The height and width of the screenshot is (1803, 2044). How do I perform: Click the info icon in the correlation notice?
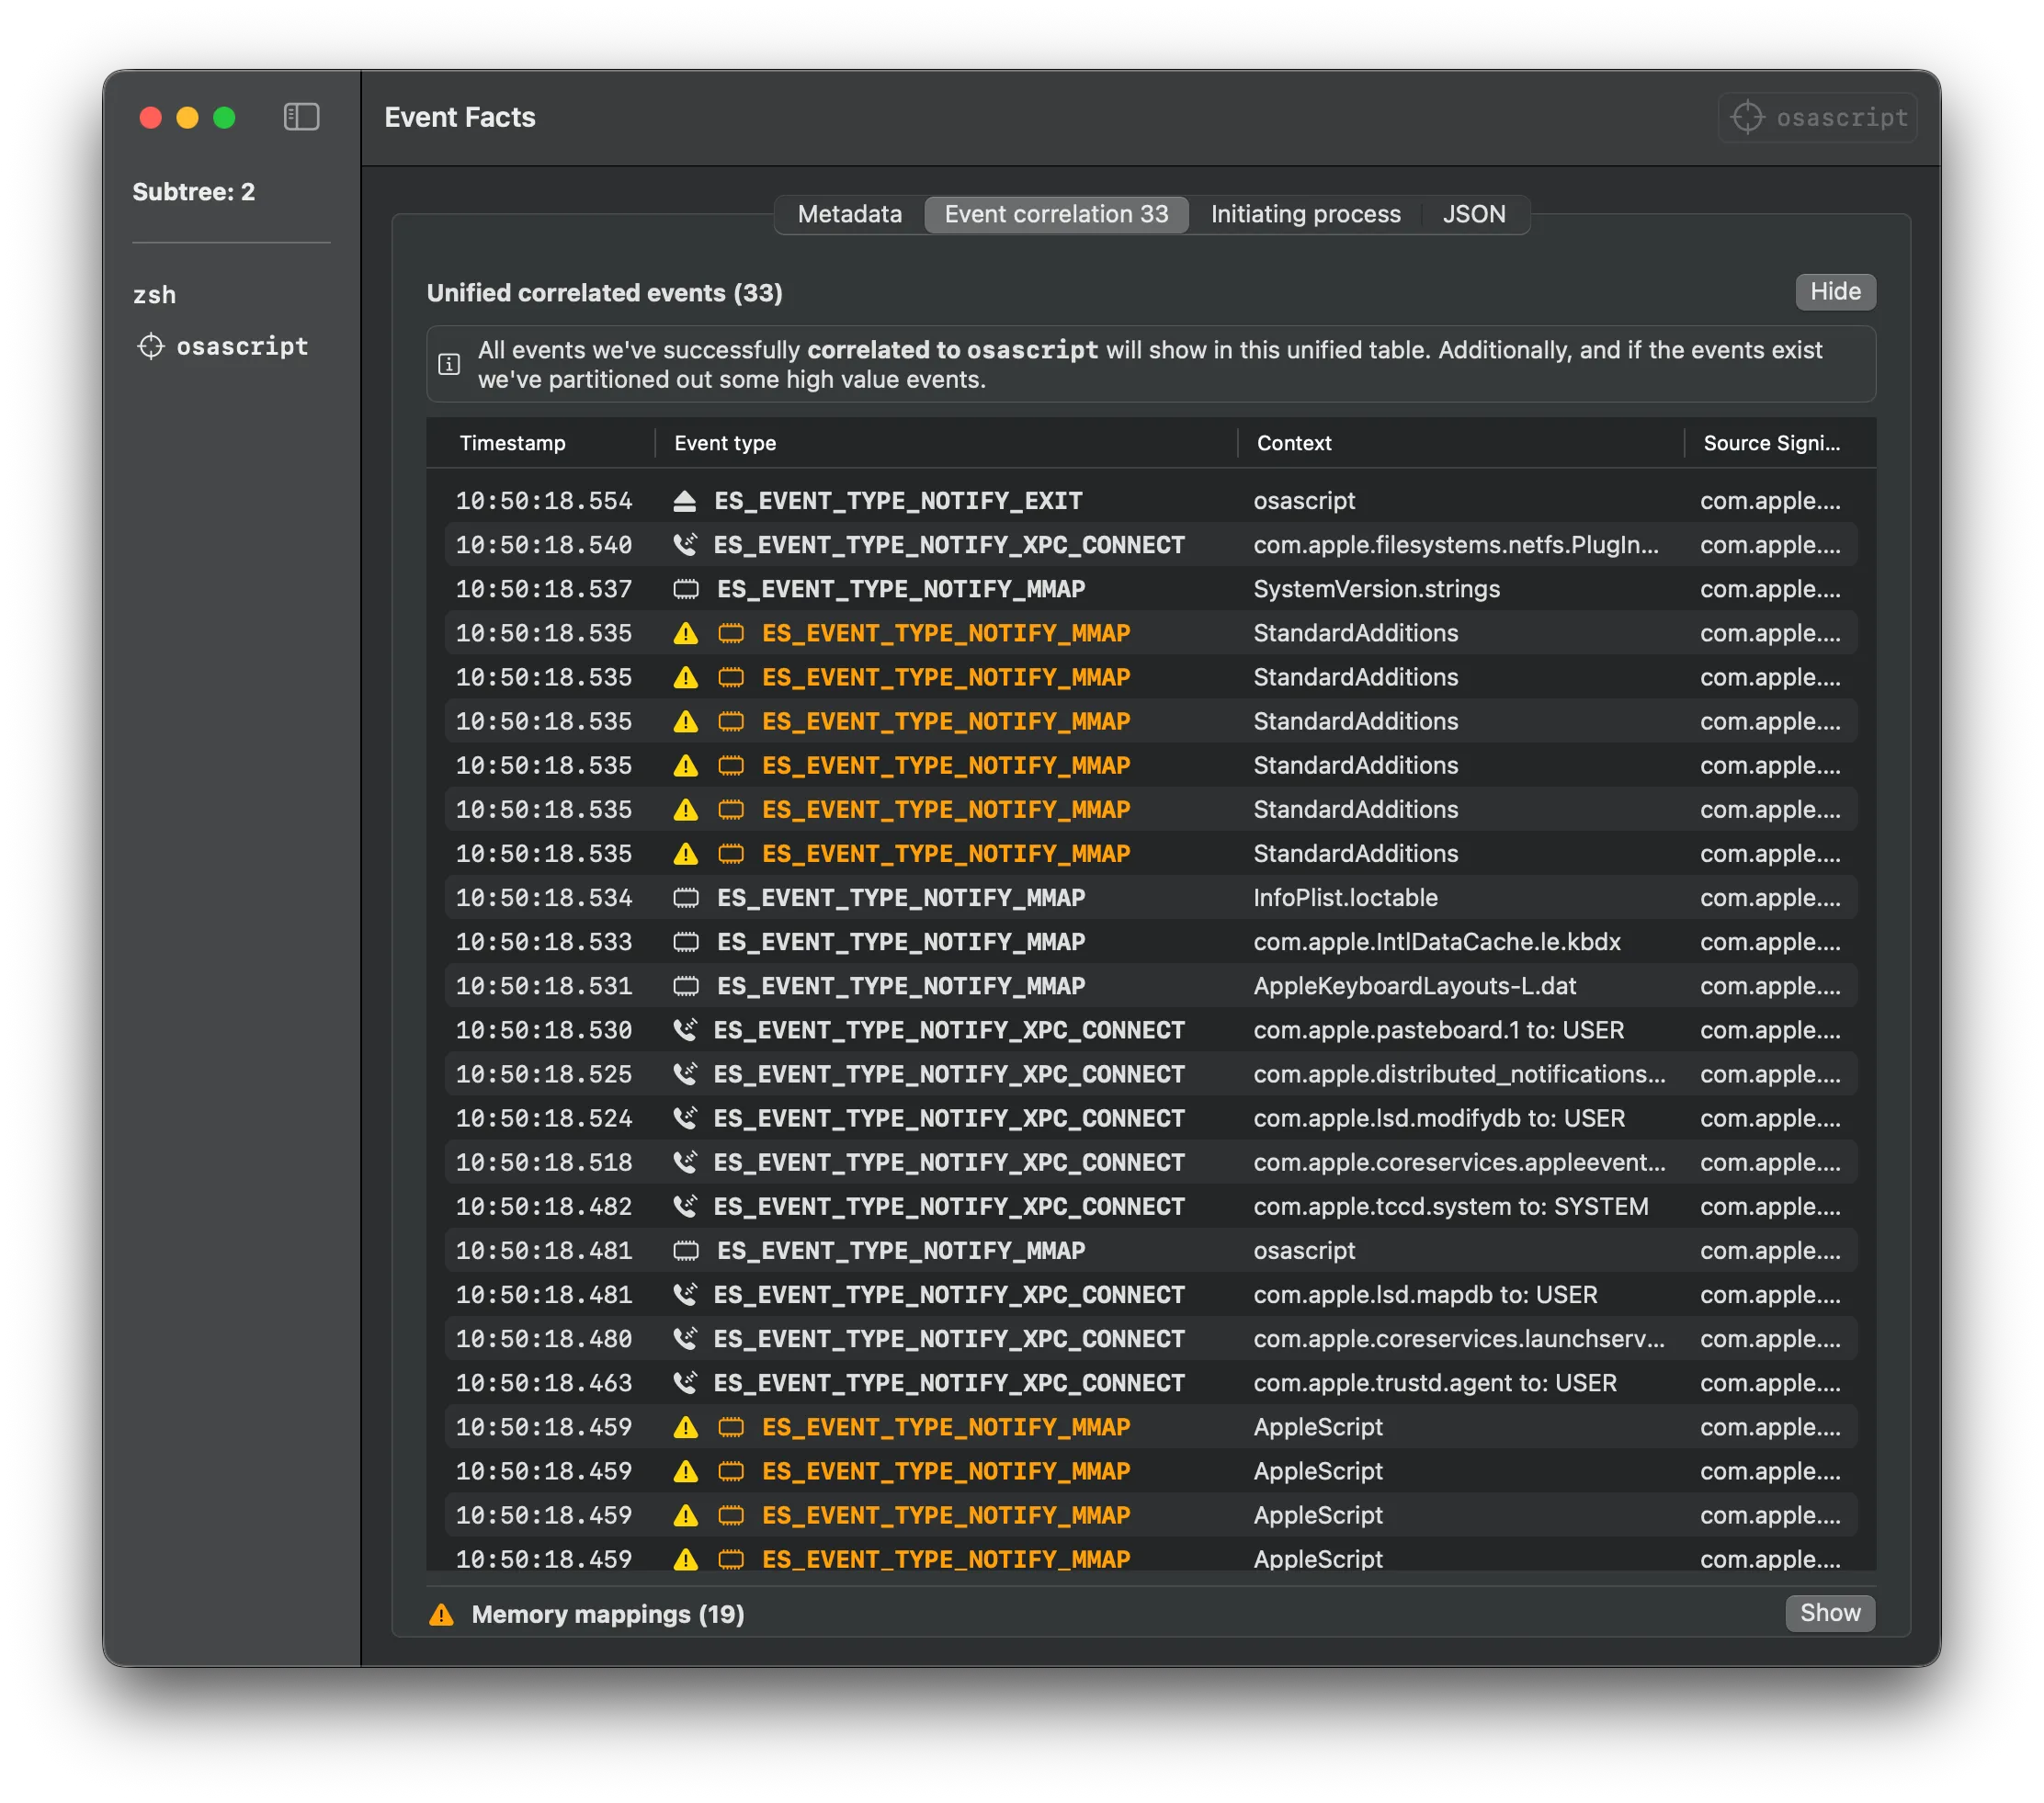pyautogui.click(x=450, y=364)
